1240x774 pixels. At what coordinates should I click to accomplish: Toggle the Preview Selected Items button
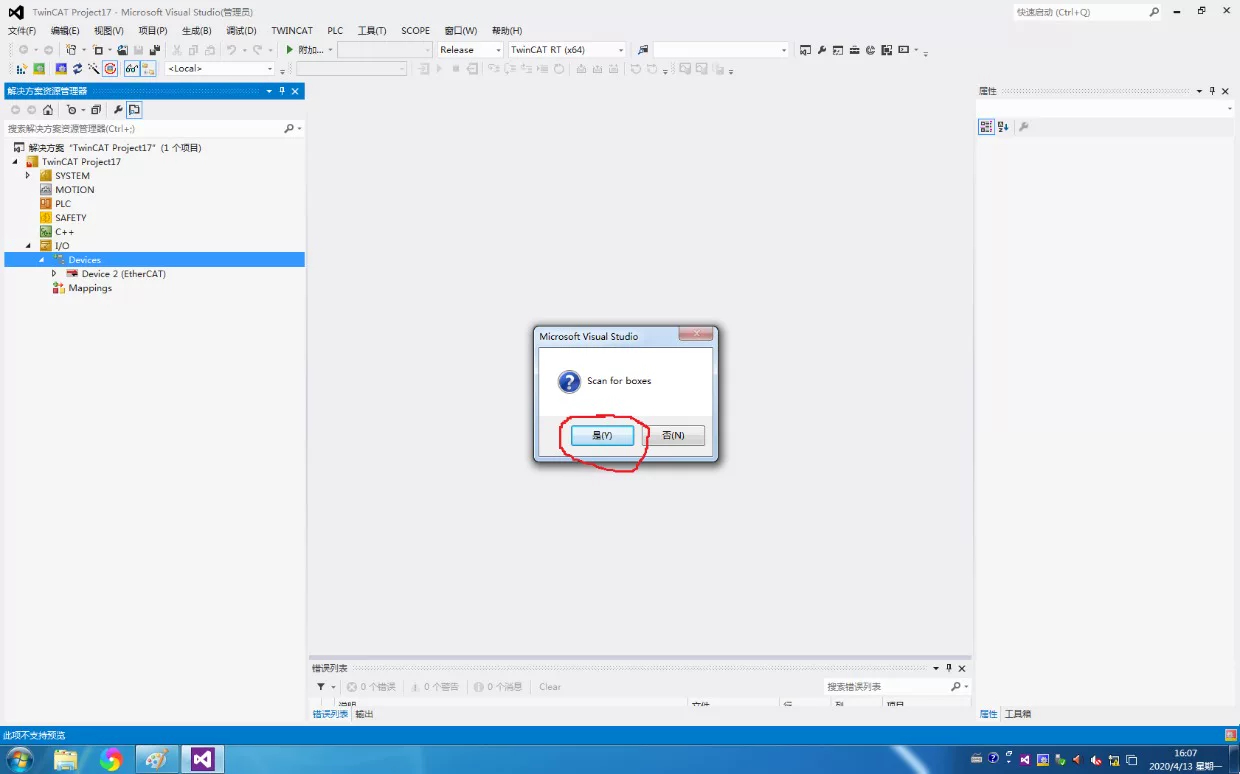[134, 110]
